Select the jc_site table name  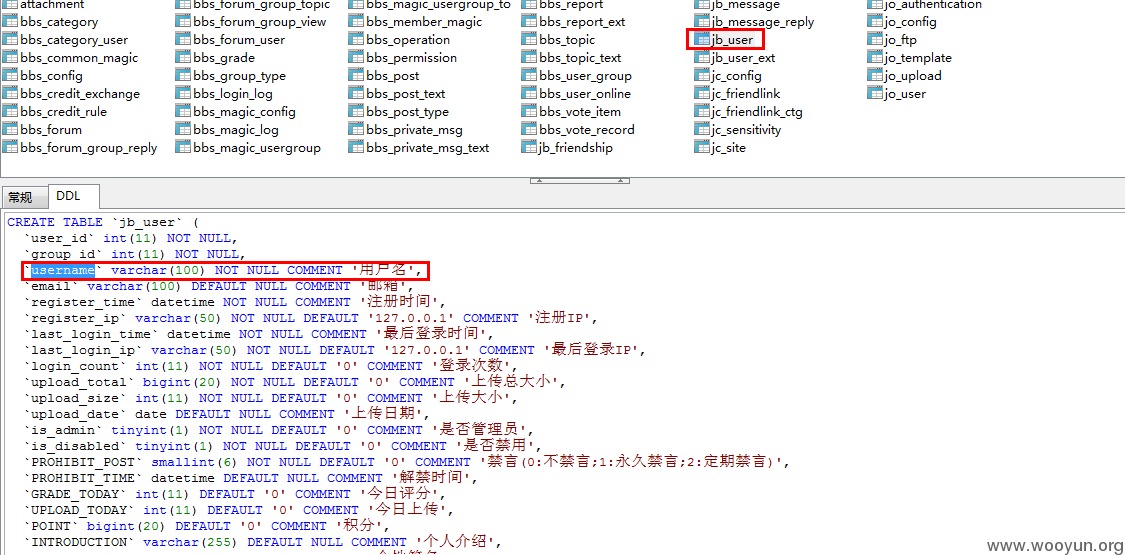(x=729, y=148)
